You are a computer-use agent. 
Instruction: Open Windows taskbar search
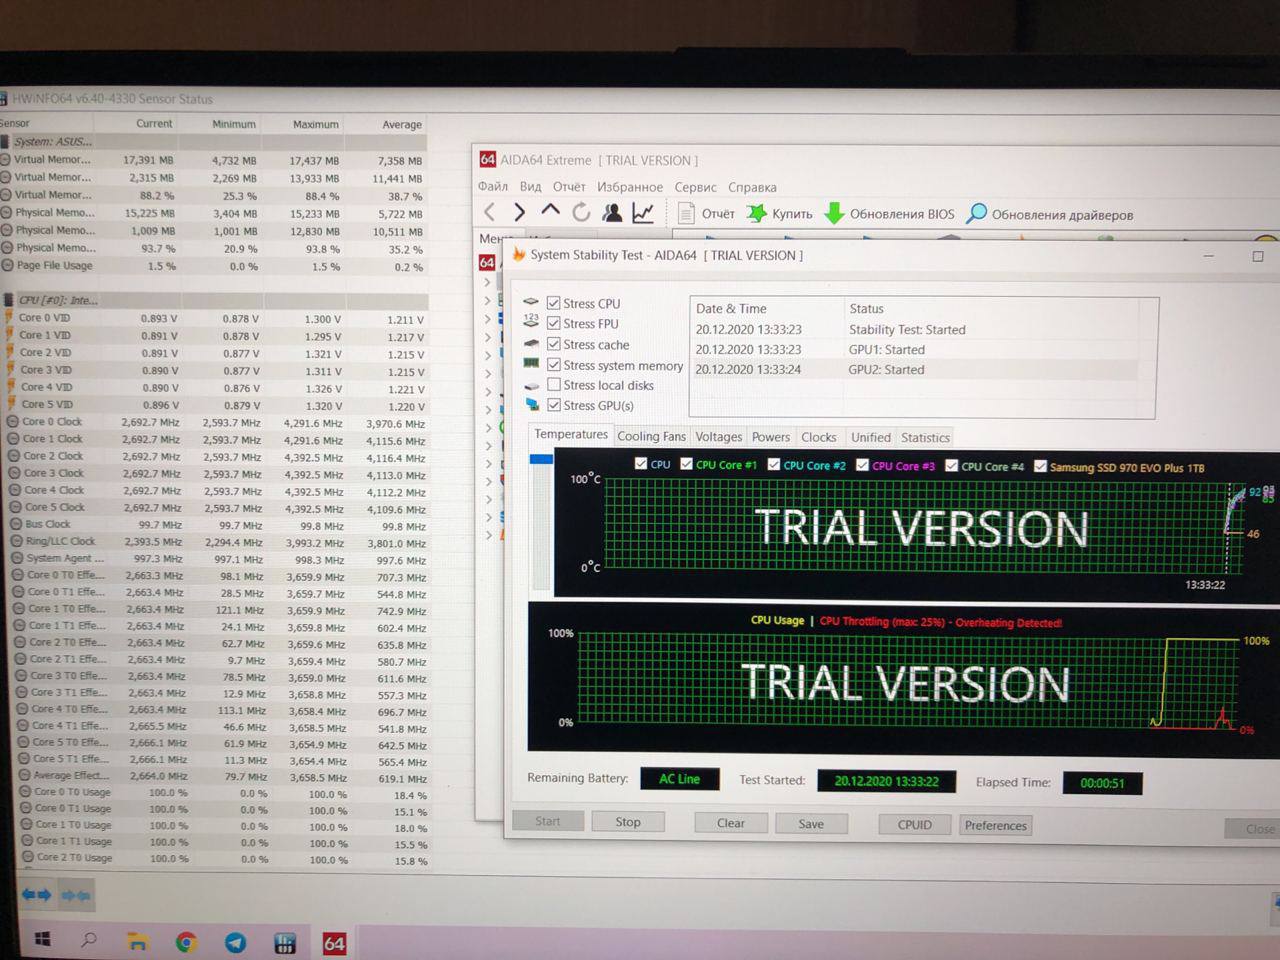(89, 939)
